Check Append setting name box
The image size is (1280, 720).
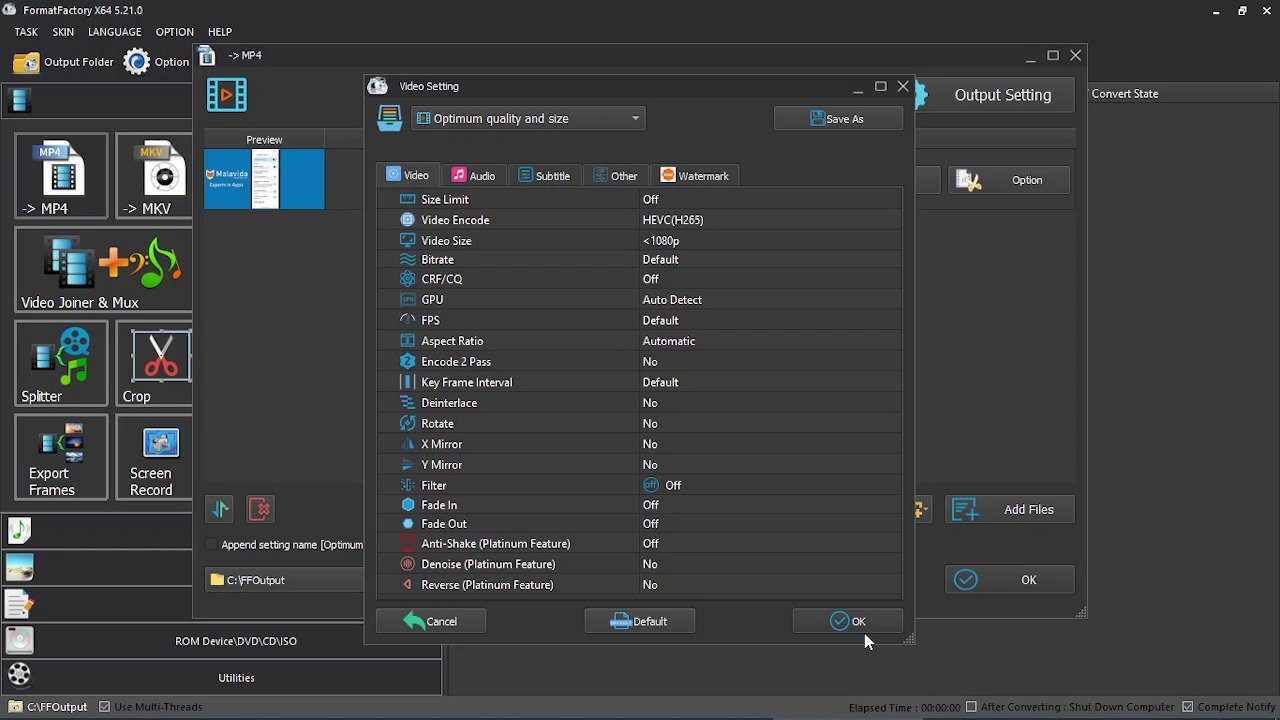point(210,545)
